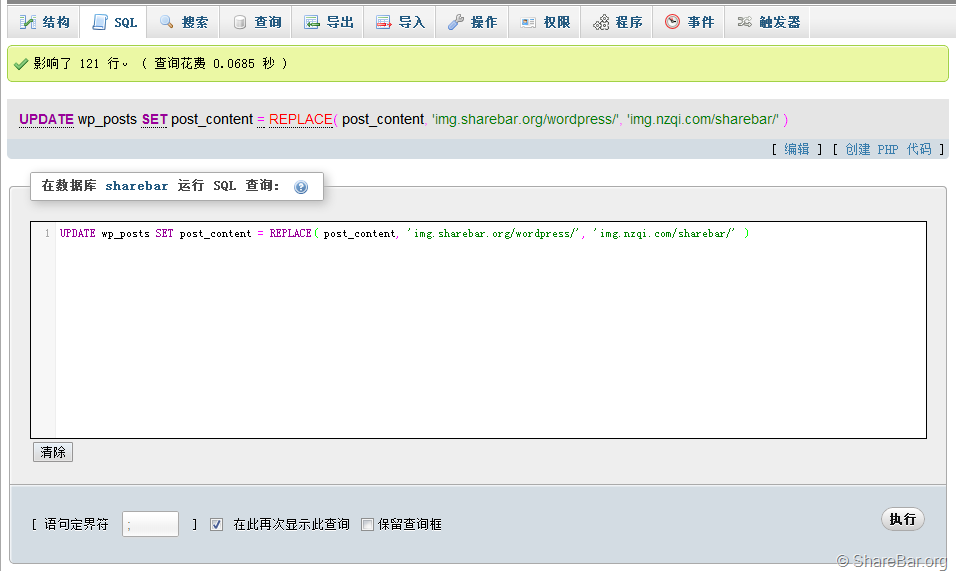
Task: Expand the 影响了 121 行 message arrow
Action: 125,65
